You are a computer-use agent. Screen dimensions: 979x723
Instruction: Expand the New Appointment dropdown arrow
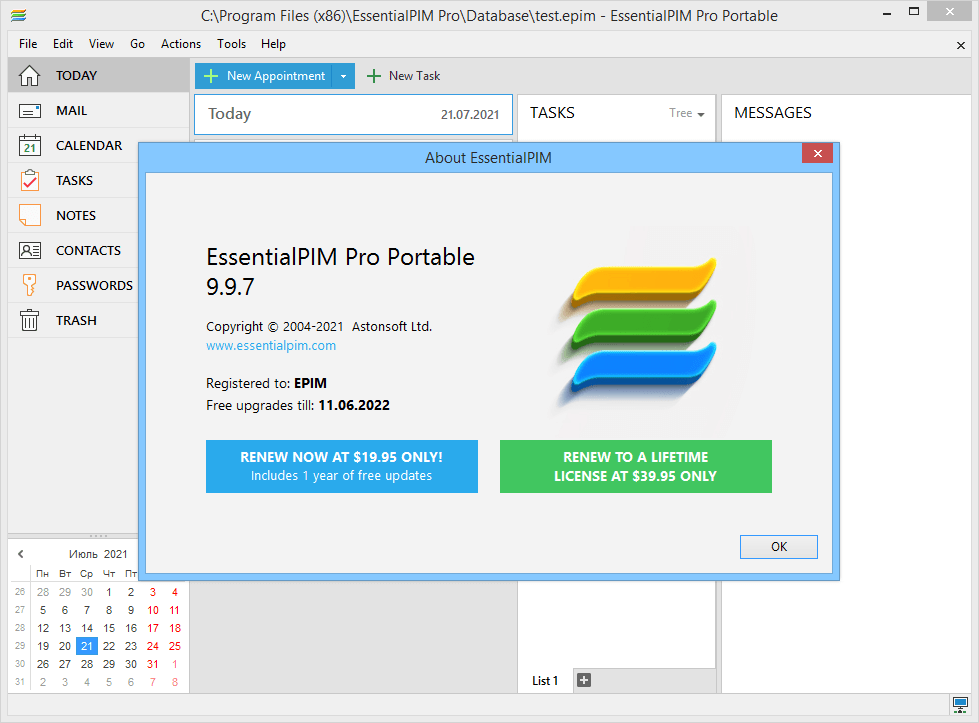[343, 76]
